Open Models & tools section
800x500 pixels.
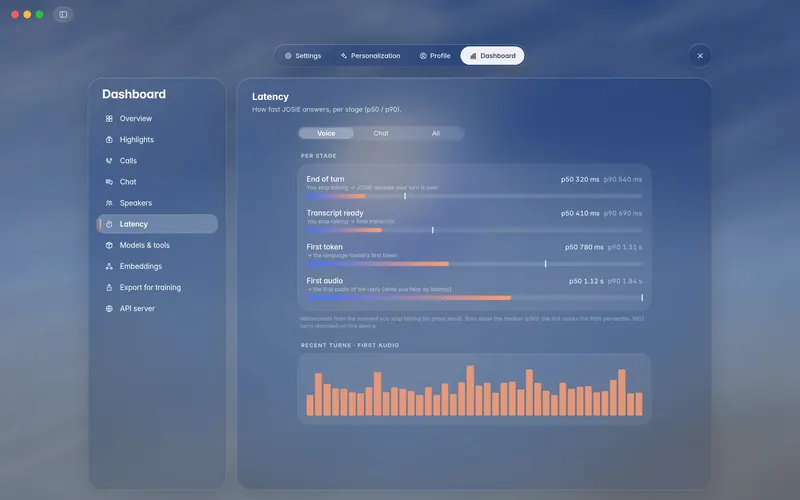157,245
